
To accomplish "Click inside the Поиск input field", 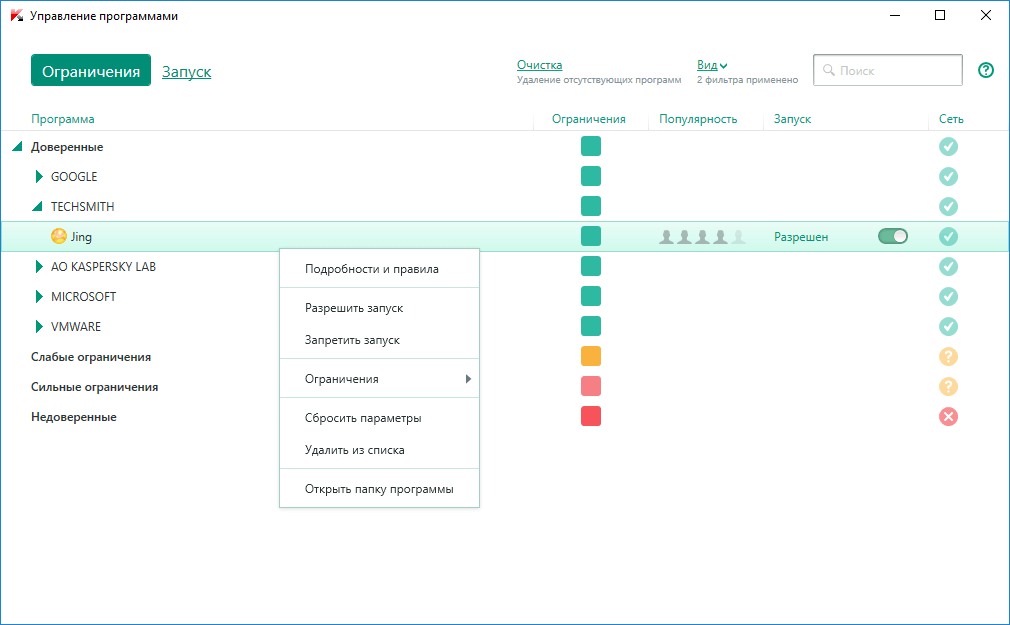I will pos(890,70).
